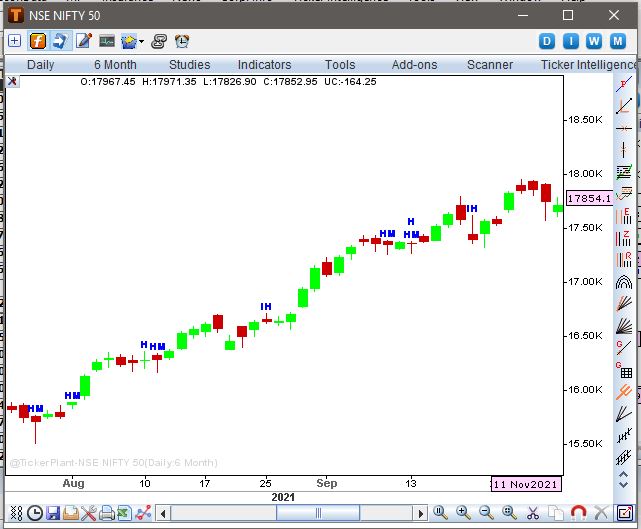The height and width of the screenshot is (529, 641).
Task: Select the horizontal line tool
Action: (x=624, y=128)
